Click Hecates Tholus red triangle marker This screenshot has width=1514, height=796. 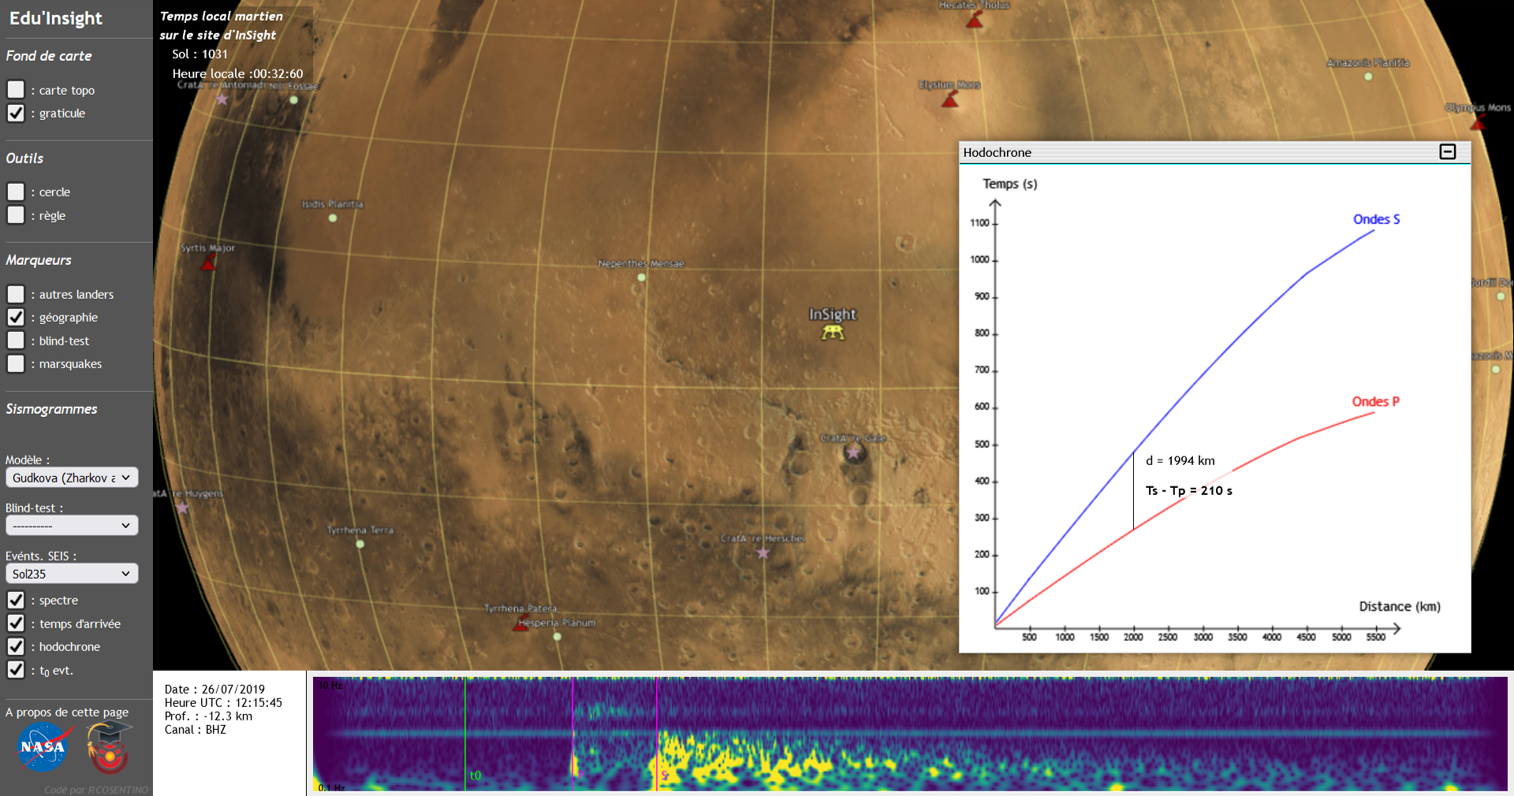coord(974,20)
